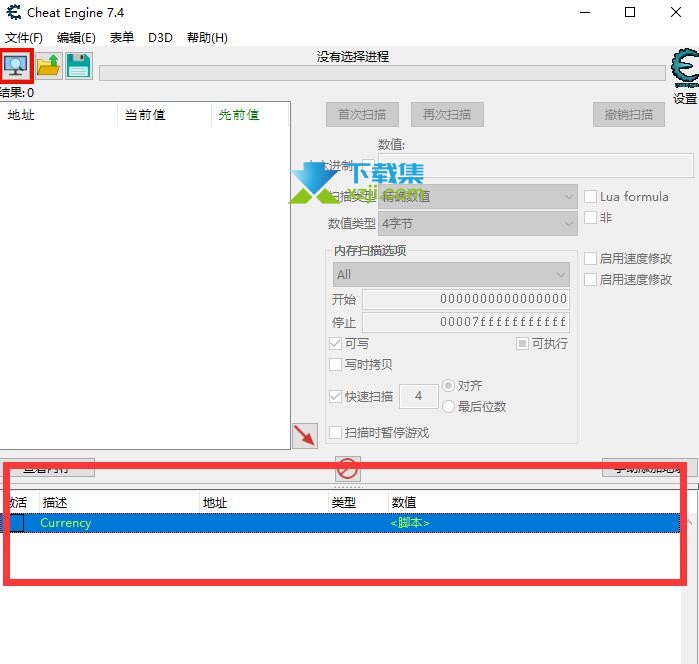Click the red arrow to add selected addresses

[x=305, y=436]
